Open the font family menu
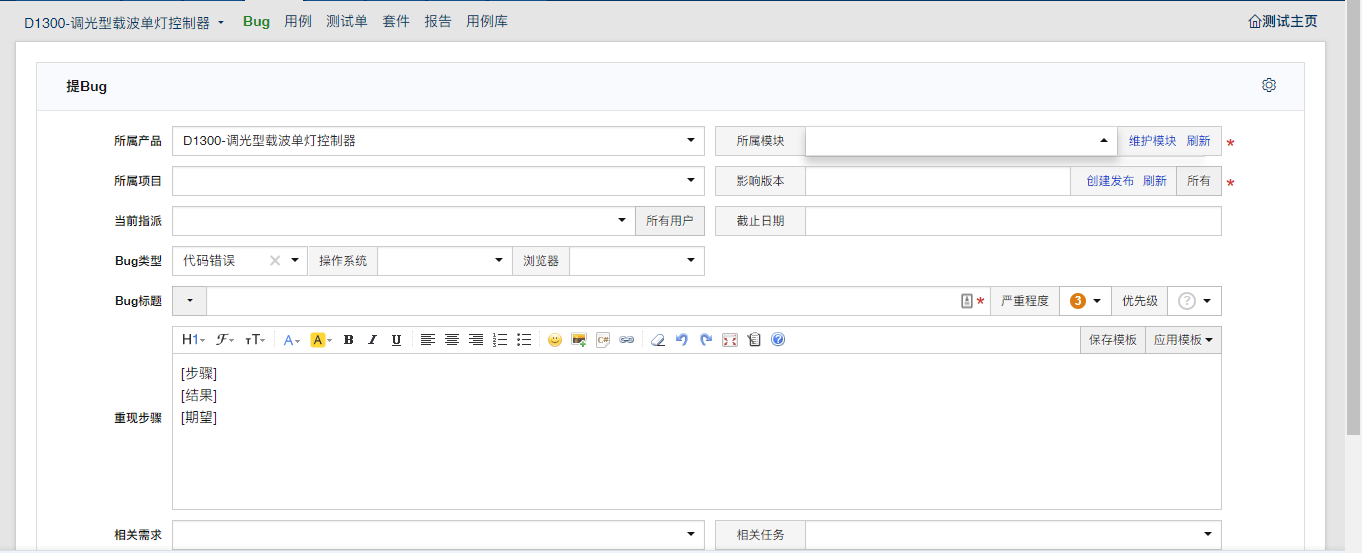Viewport: 1362px width, 553px height. click(x=225, y=340)
